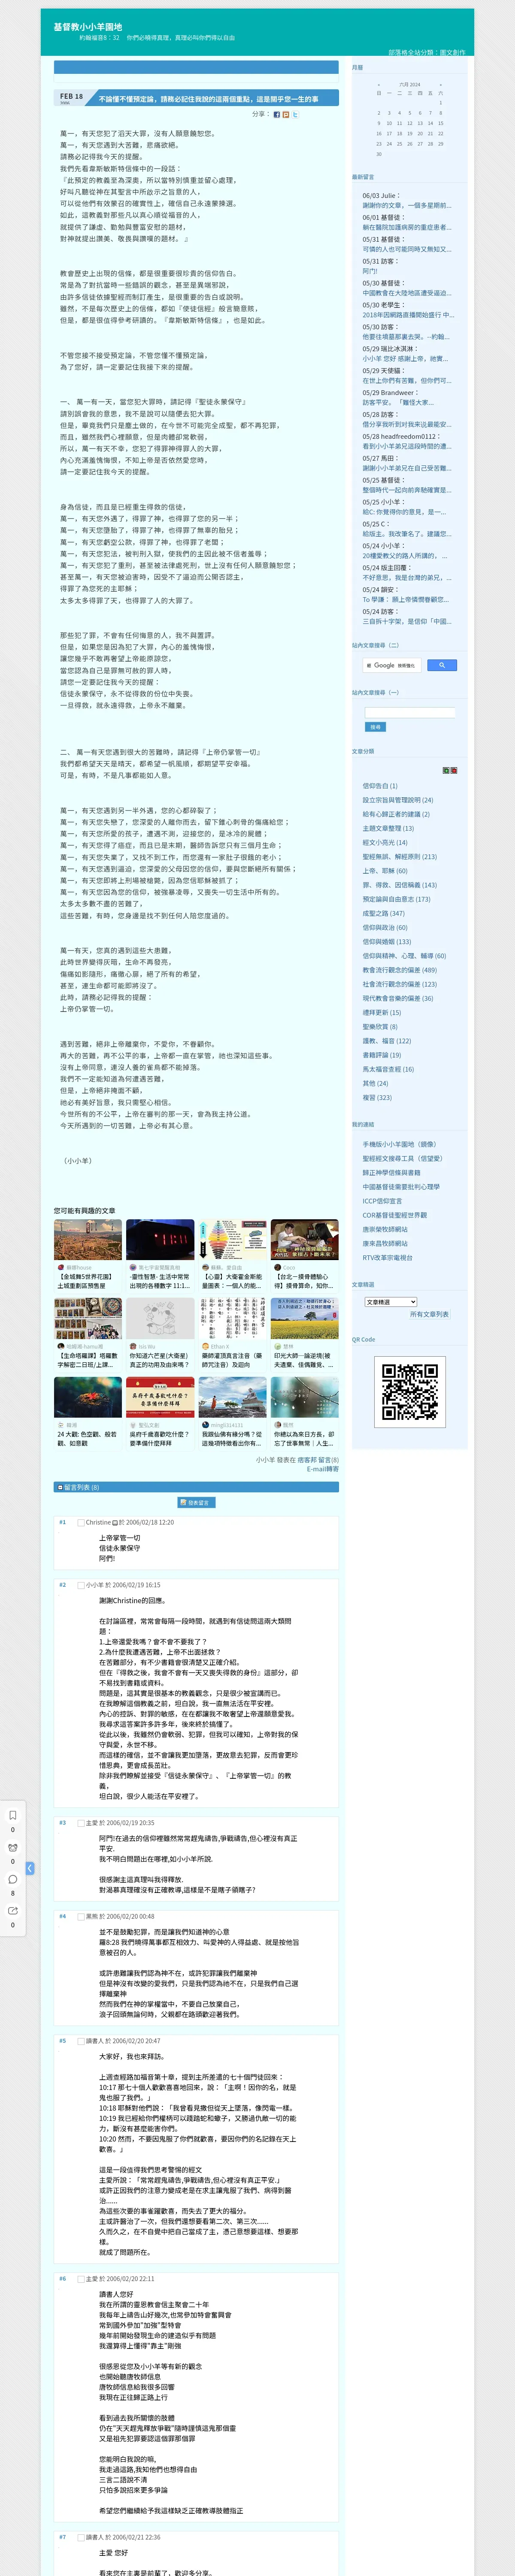Image resolution: width=515 pixels, height=2576 pixels.
Task: Open category 設立宗旨與管理說明 (24)
Action: pyautogui.click(x=398, y=800)
